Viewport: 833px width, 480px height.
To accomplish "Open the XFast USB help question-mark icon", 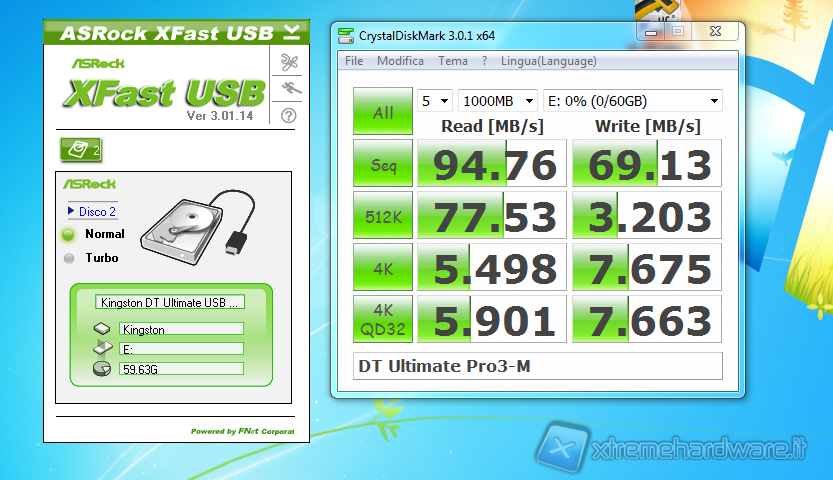I will pos(289,115).
